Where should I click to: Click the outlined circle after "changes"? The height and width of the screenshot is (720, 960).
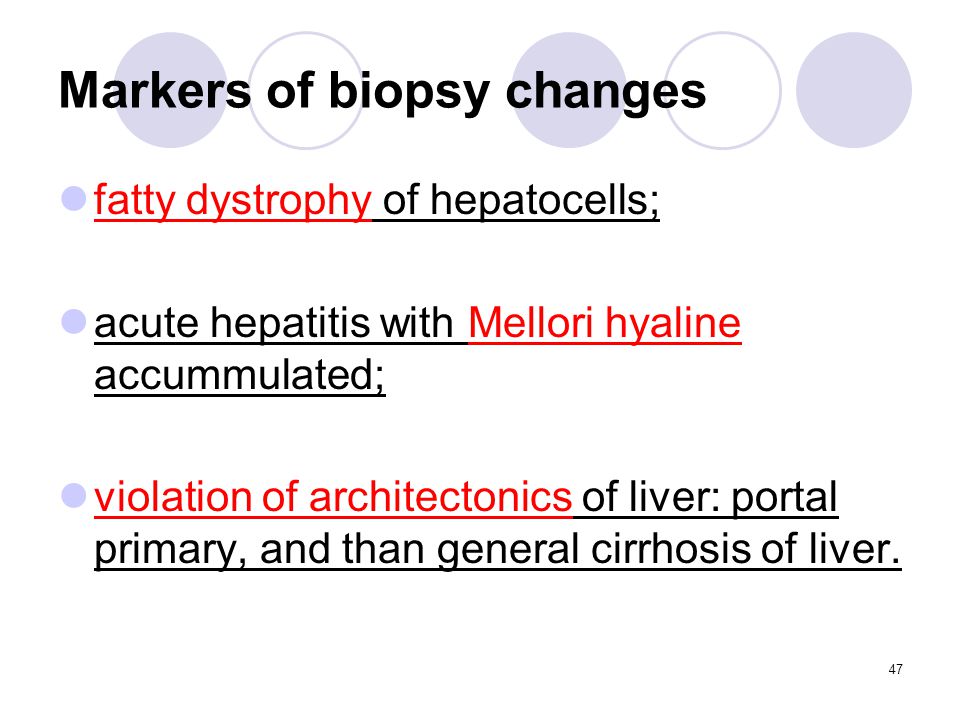pyautogui.click(x=722, y=90)
